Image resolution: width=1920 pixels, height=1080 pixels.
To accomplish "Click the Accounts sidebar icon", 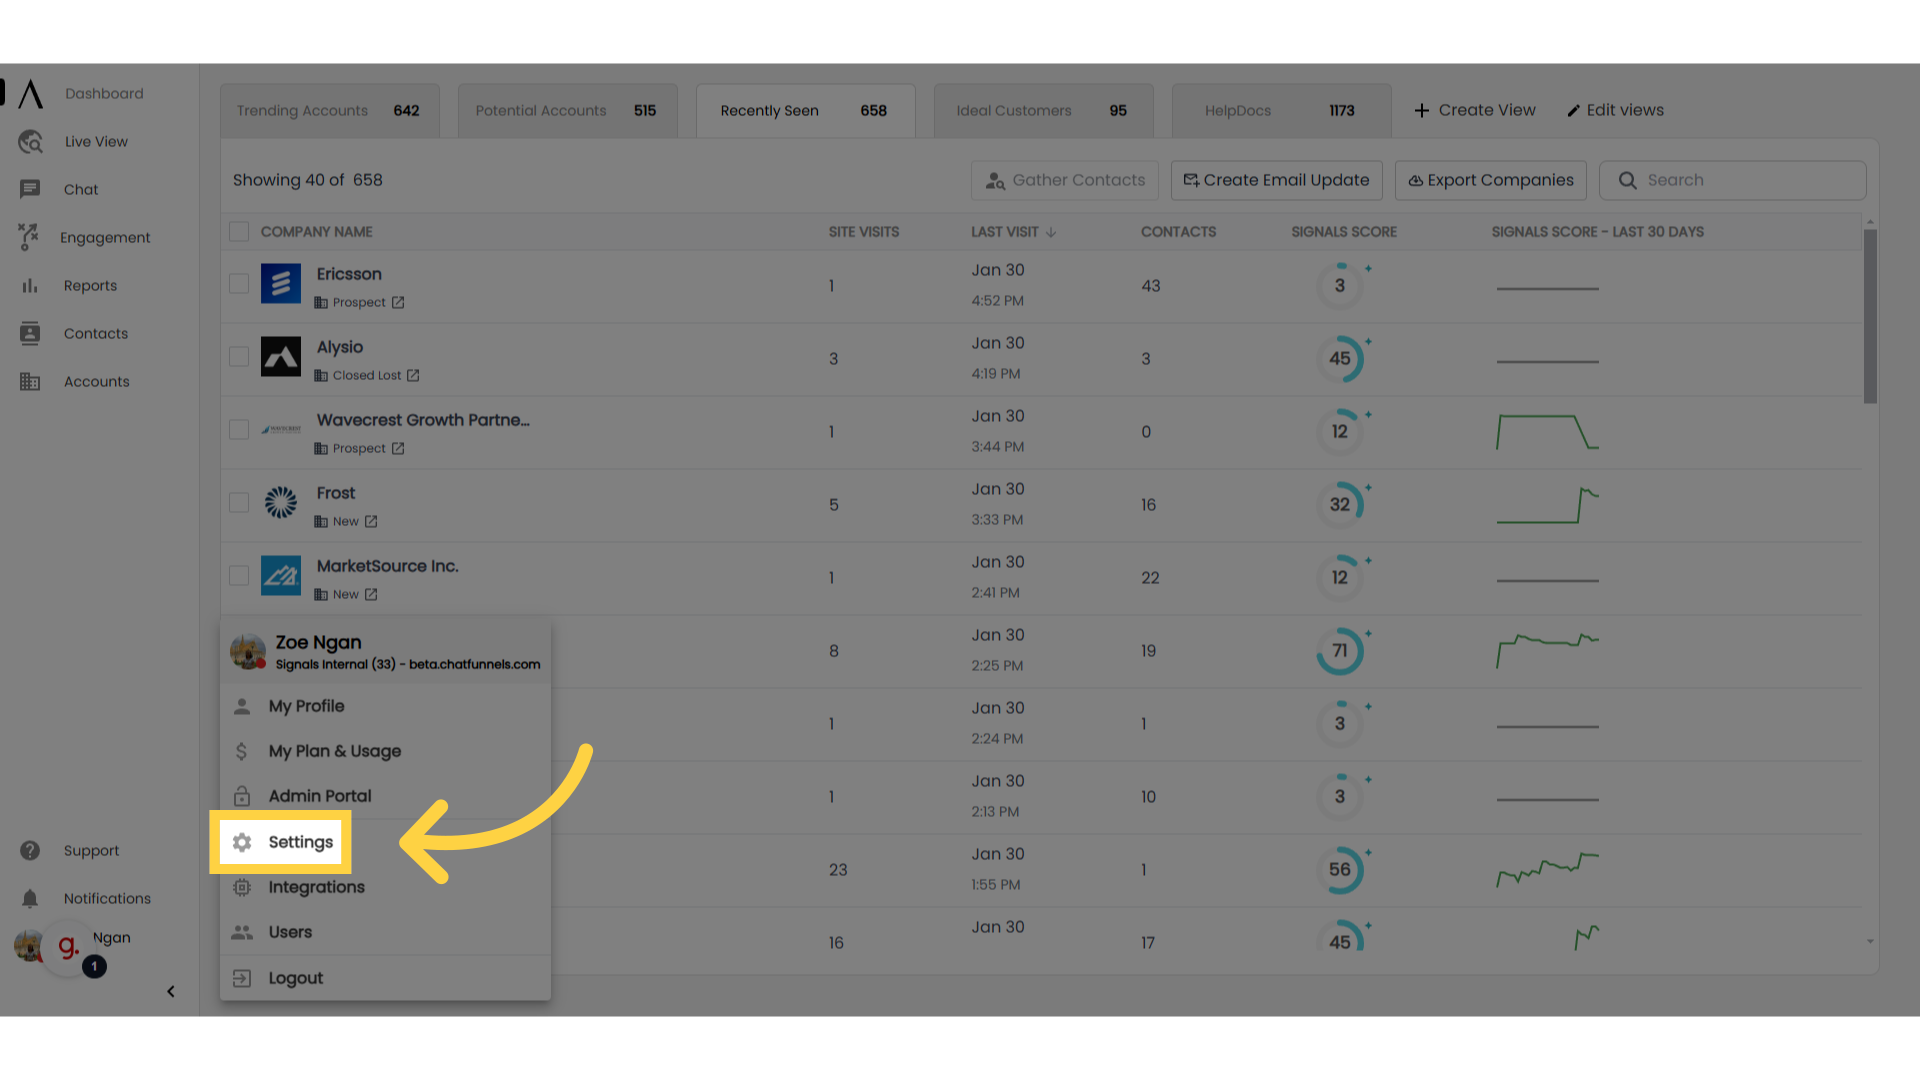I will click(30, 381).
